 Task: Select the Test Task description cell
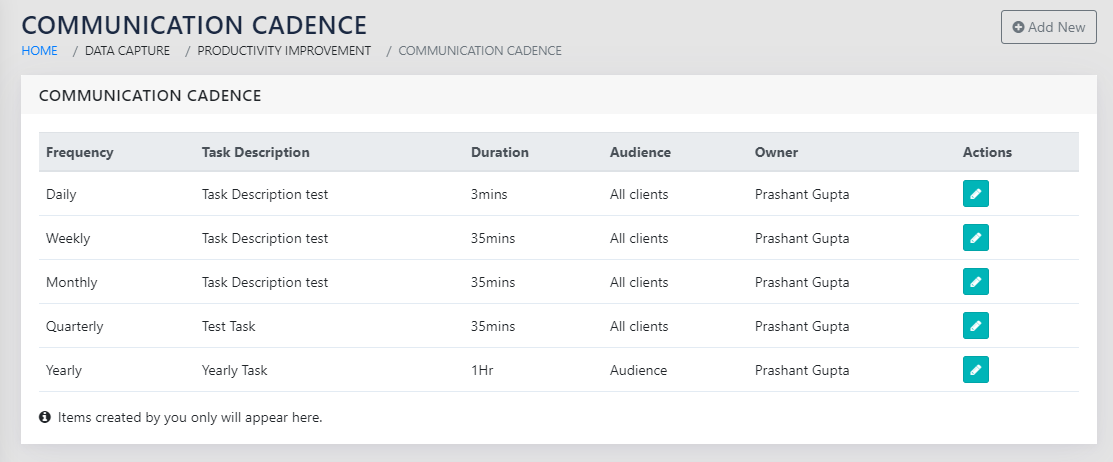point(229,326)
